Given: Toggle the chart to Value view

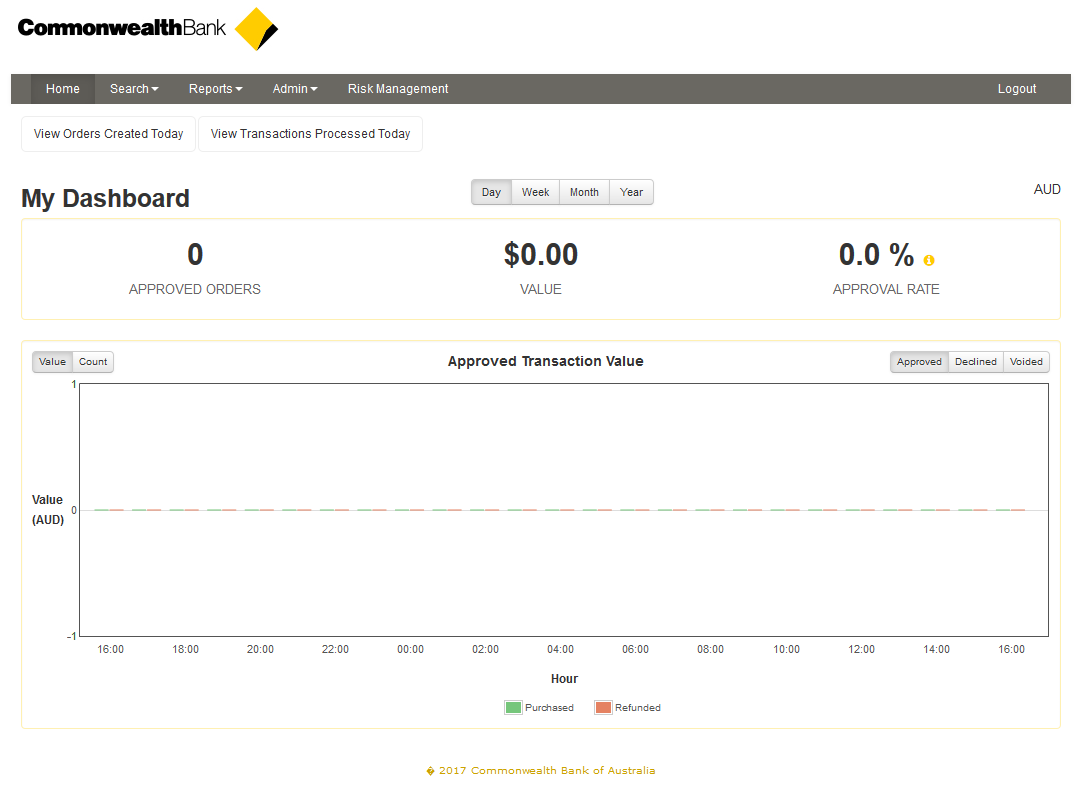Looking at the screenshot, I should [x=53, y=362].
